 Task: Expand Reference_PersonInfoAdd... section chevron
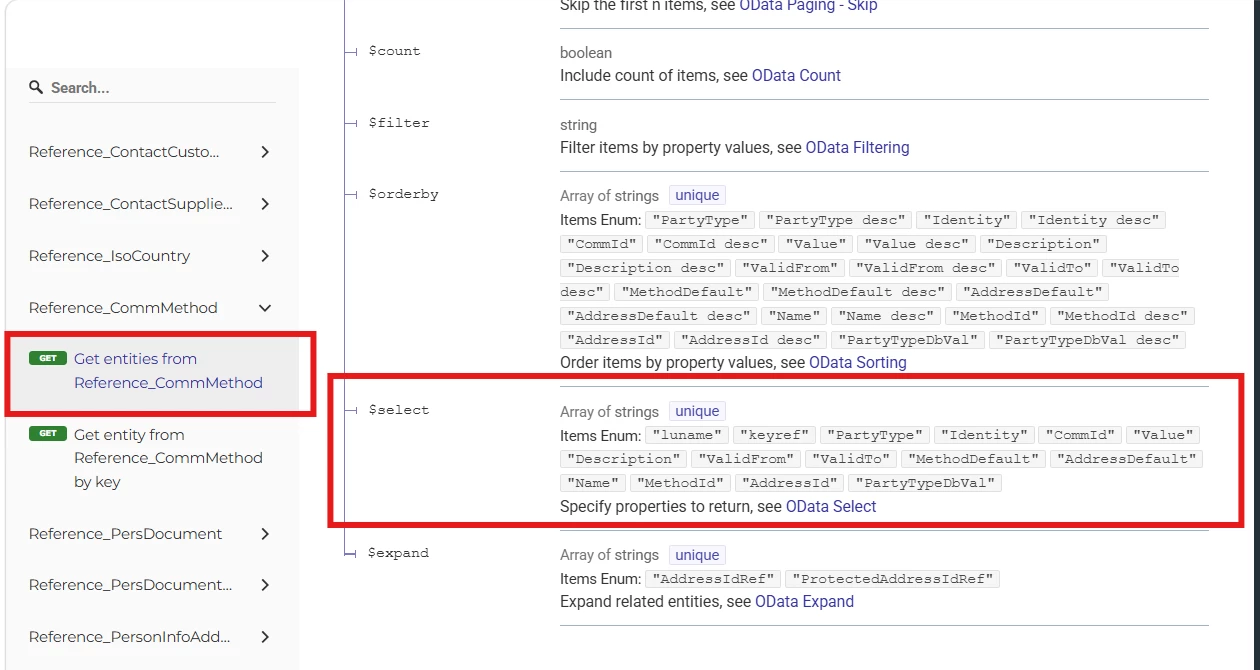click(265, 637)
